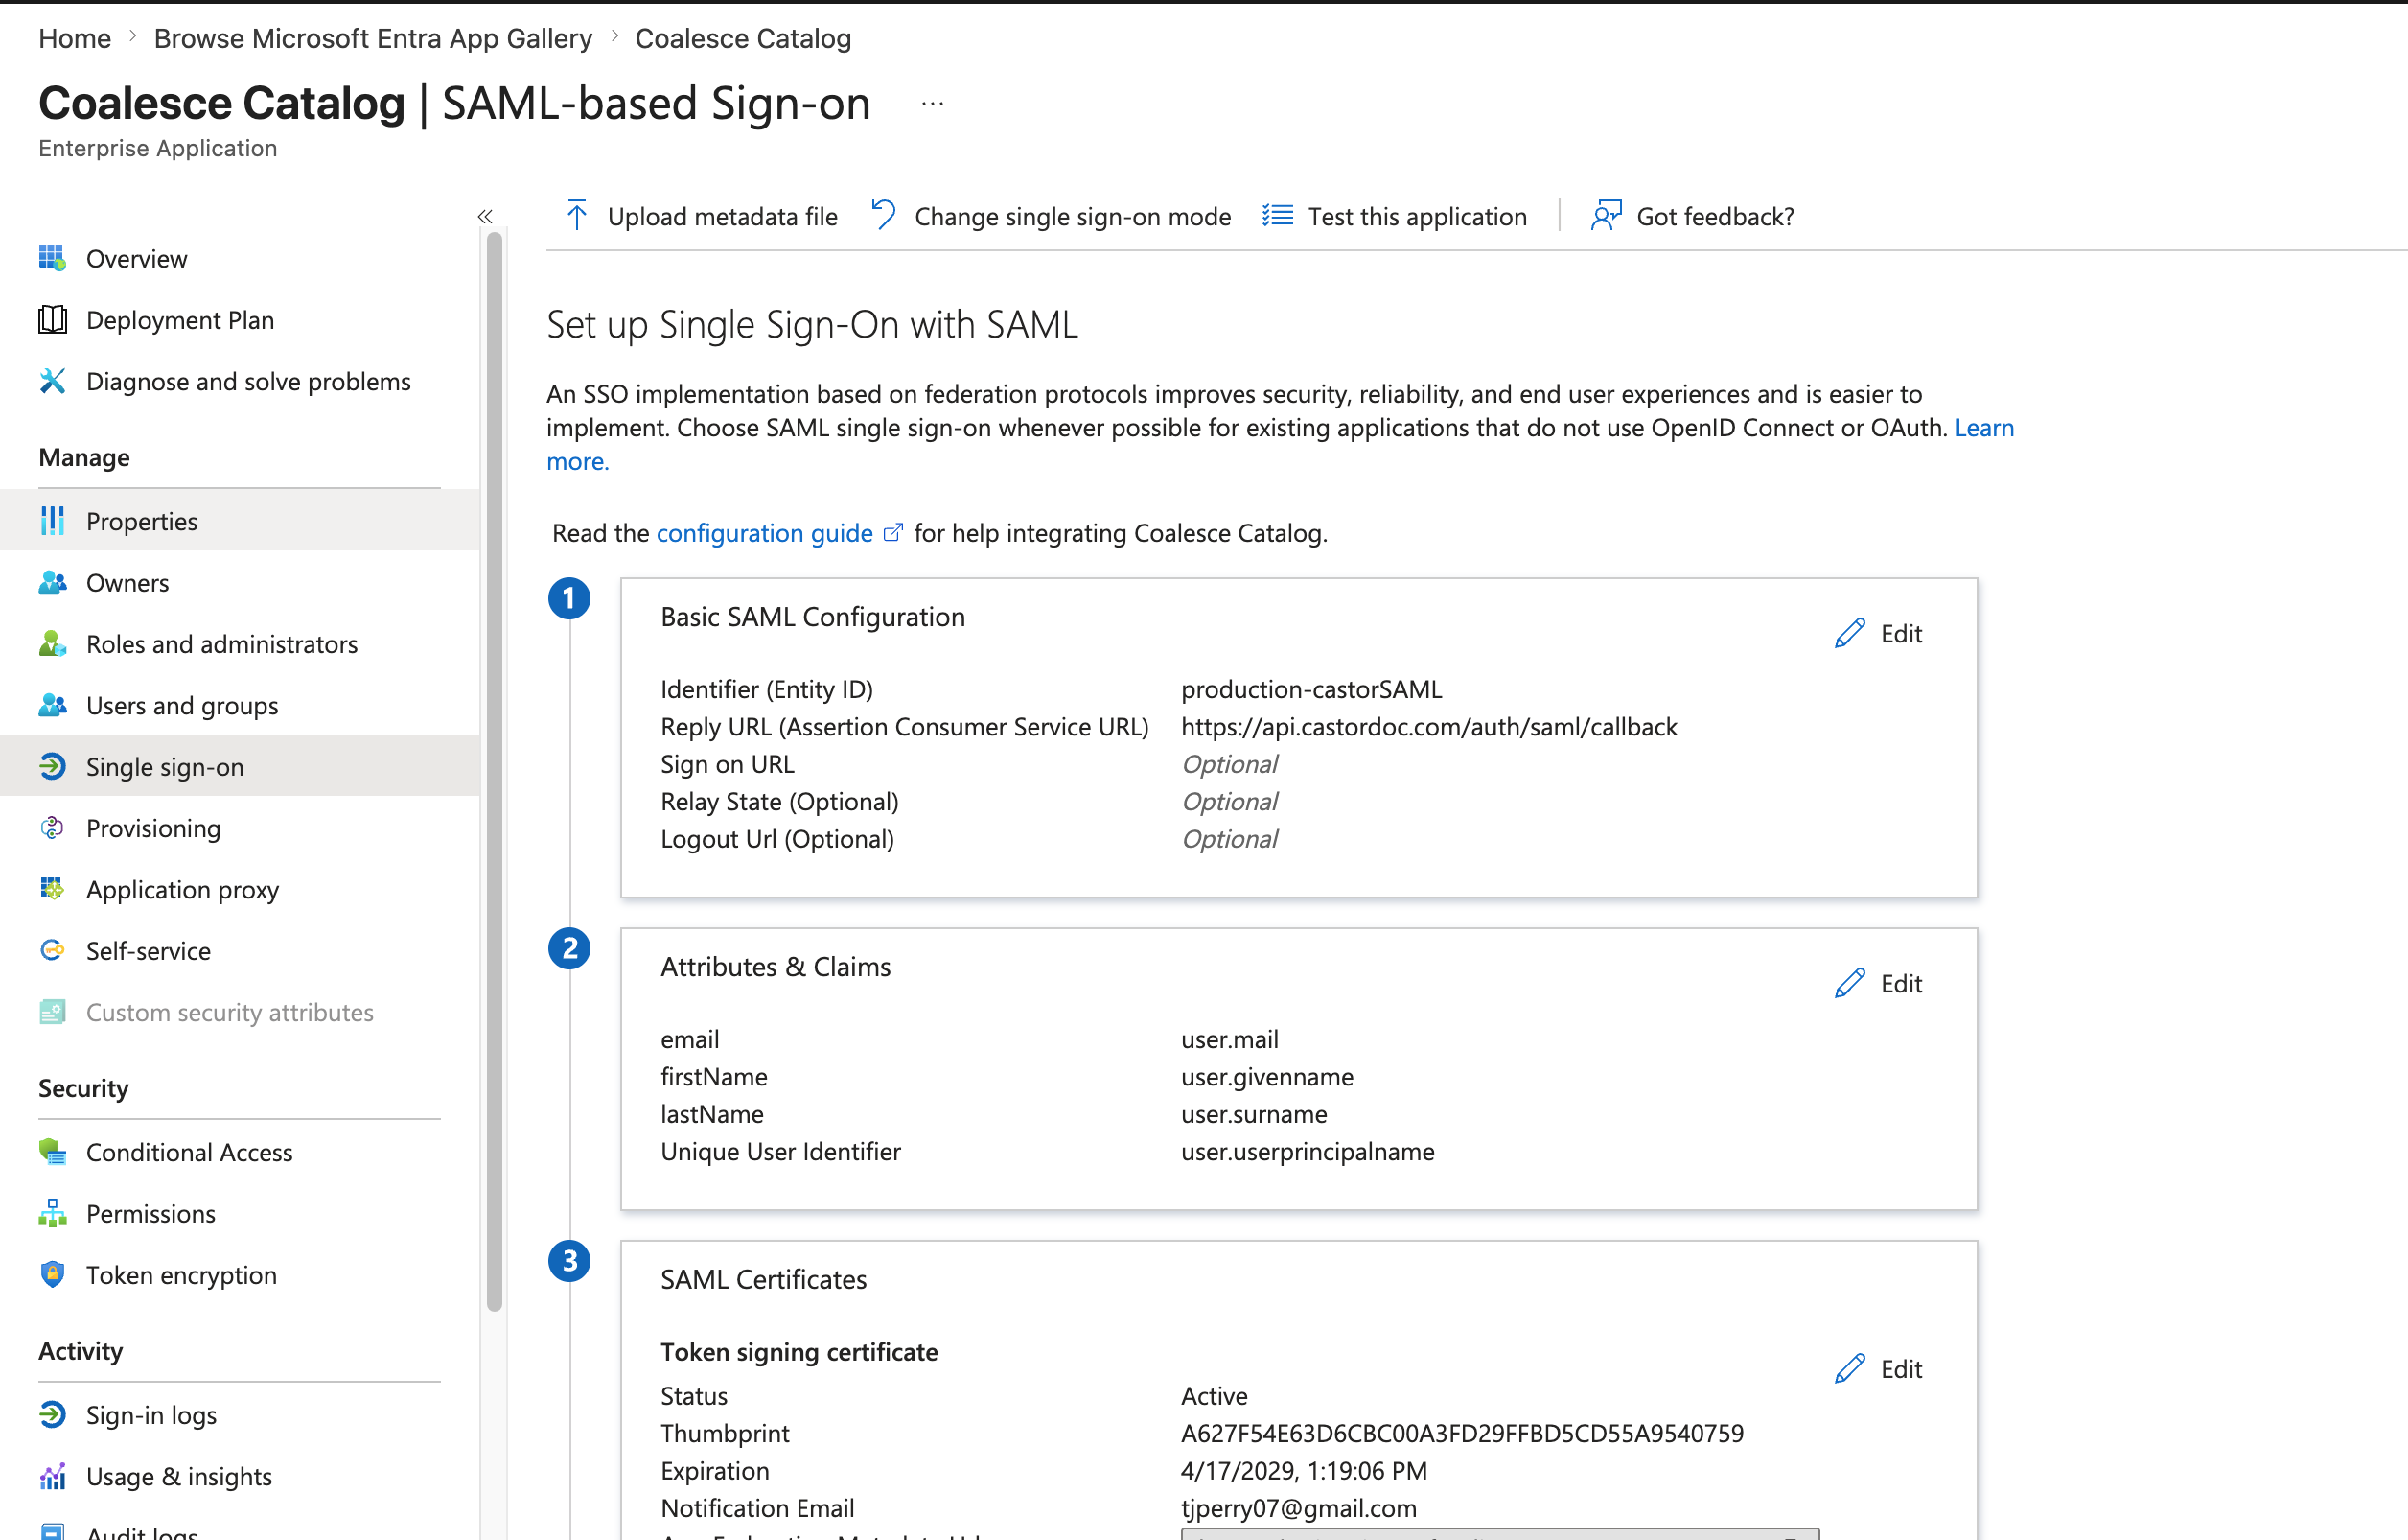The width and height of the screenshot is (2408, 1540).
Task: Click the Got feedback person icon
Action: click(x=1605, y=216)
